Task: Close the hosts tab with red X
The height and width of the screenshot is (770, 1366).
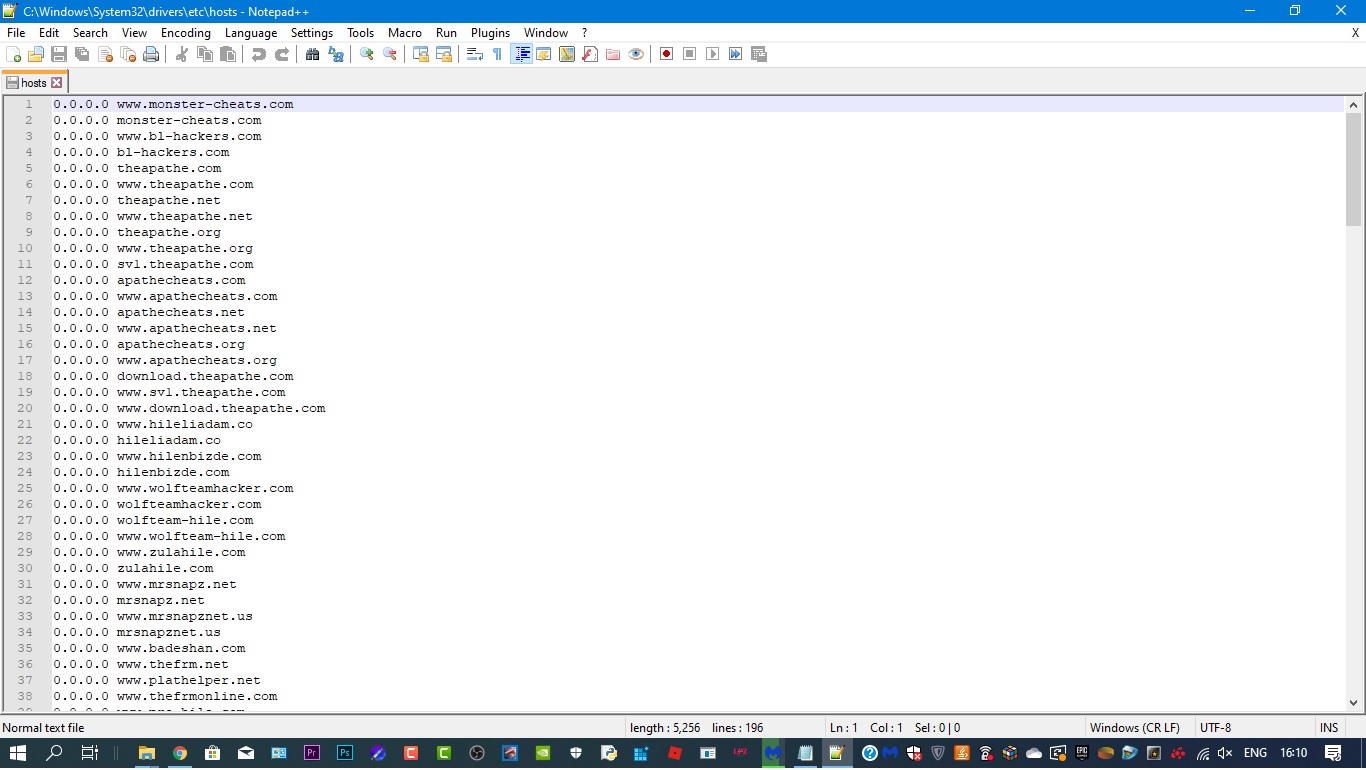Action: [56, 83]
